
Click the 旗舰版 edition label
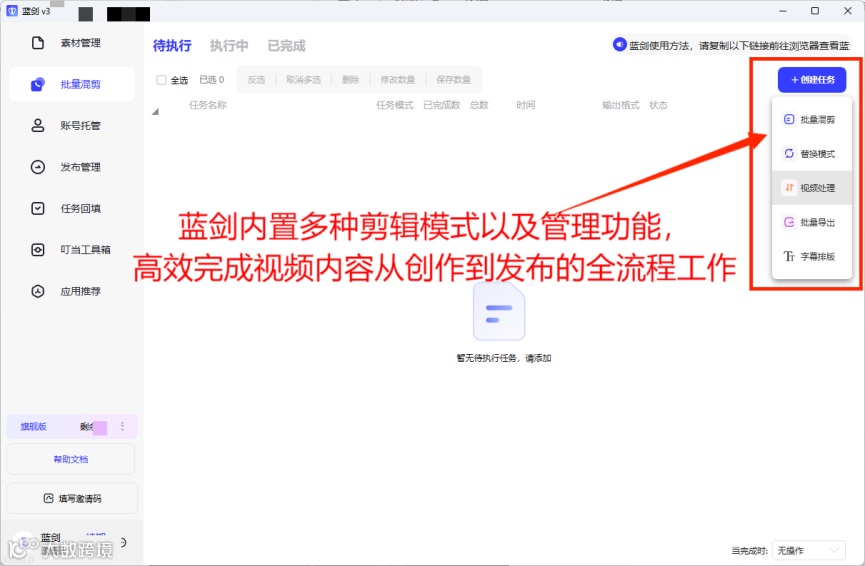pyautogui.click(x=34, y=426)
